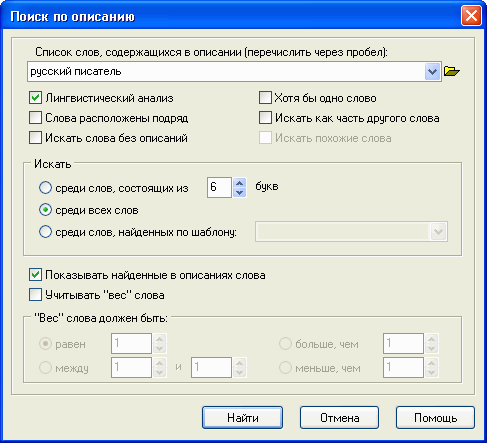Enable Учитывать "вес" слова checkbox
This screenshot has width=487, height=443.
[x=35, y=295]
